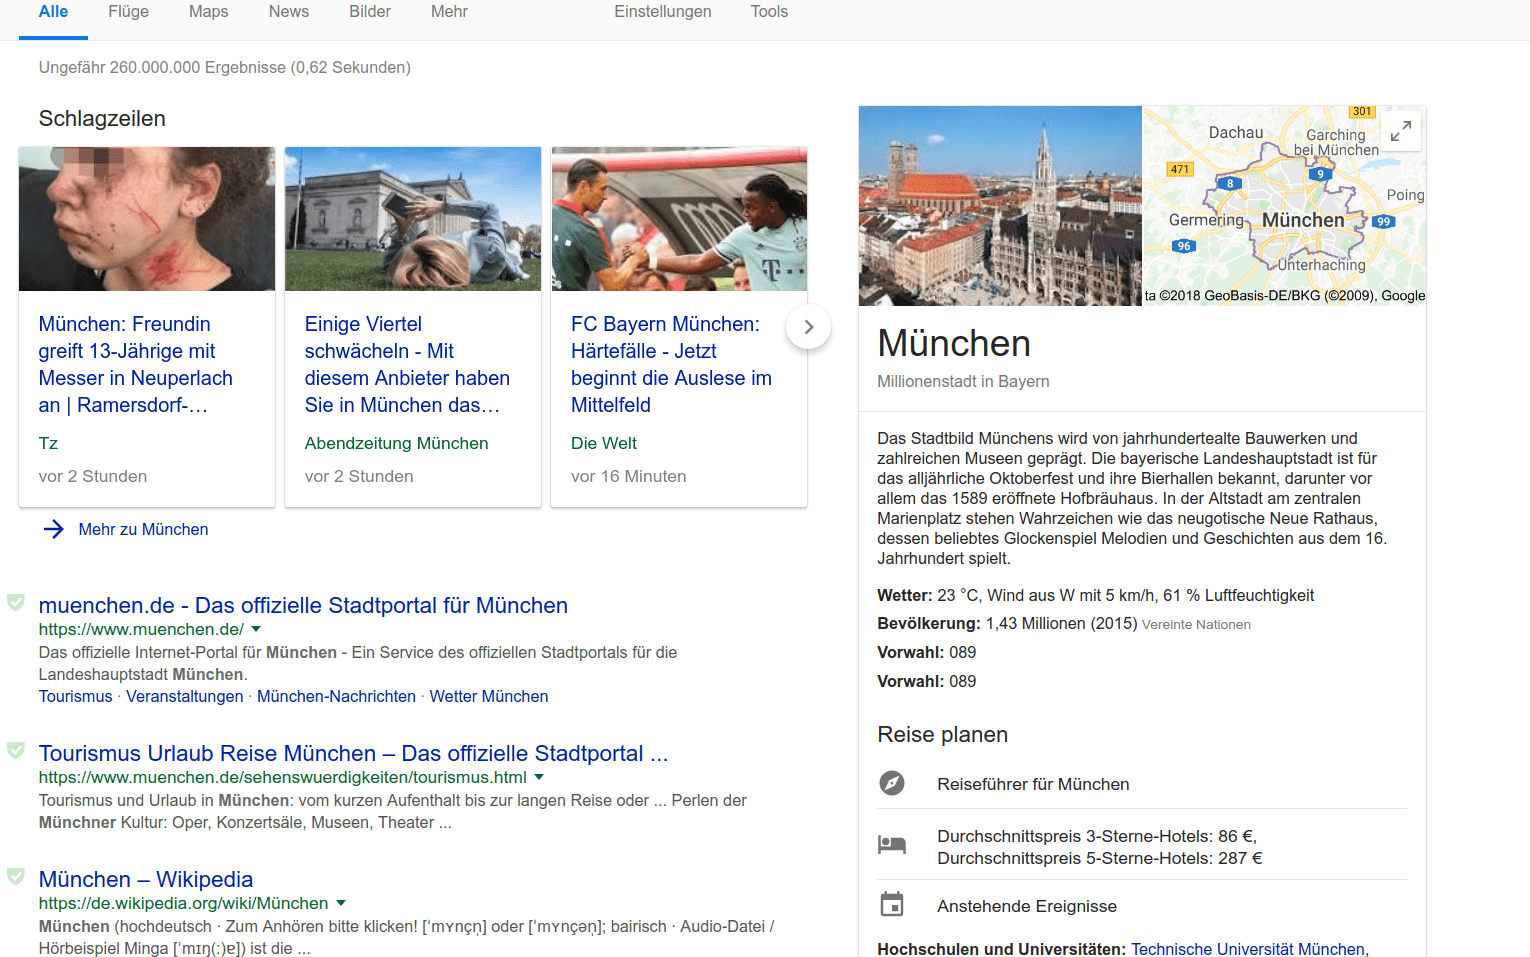
Task: Open the dropdown arrow next to https://www.muenchen.de/
Action: (x=256, y=629)
